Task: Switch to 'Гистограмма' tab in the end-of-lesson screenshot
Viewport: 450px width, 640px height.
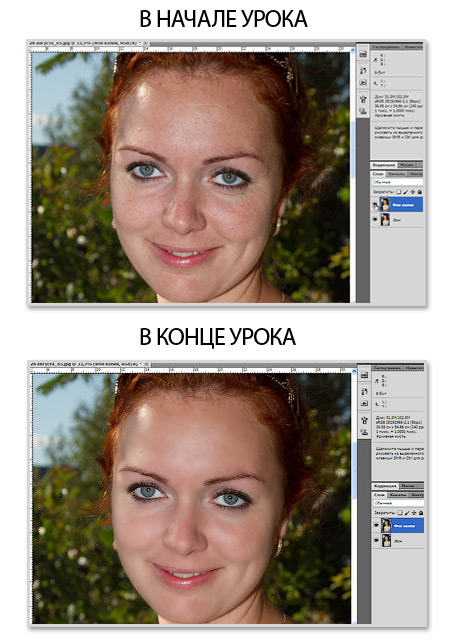Action: point(387,368)
